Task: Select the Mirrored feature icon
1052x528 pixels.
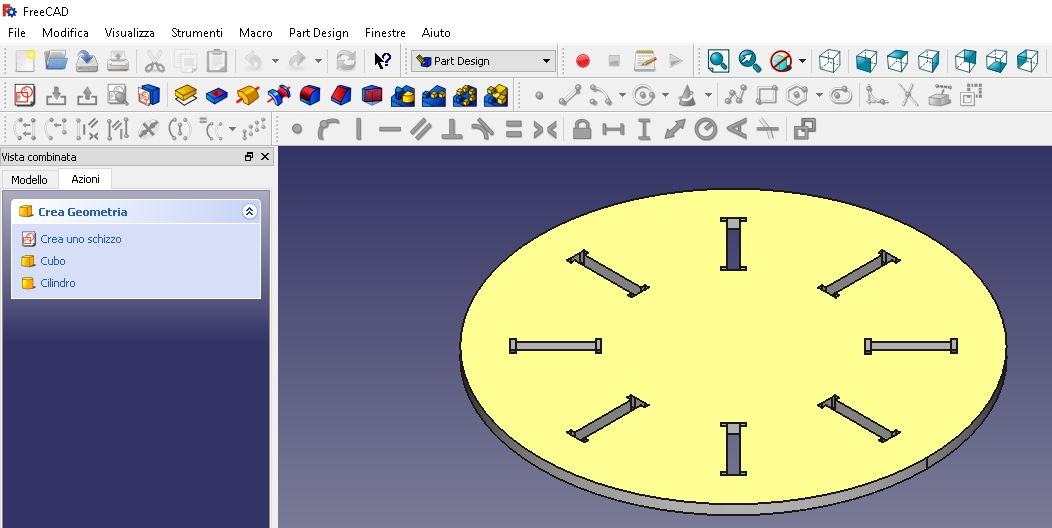Action: 403,95
